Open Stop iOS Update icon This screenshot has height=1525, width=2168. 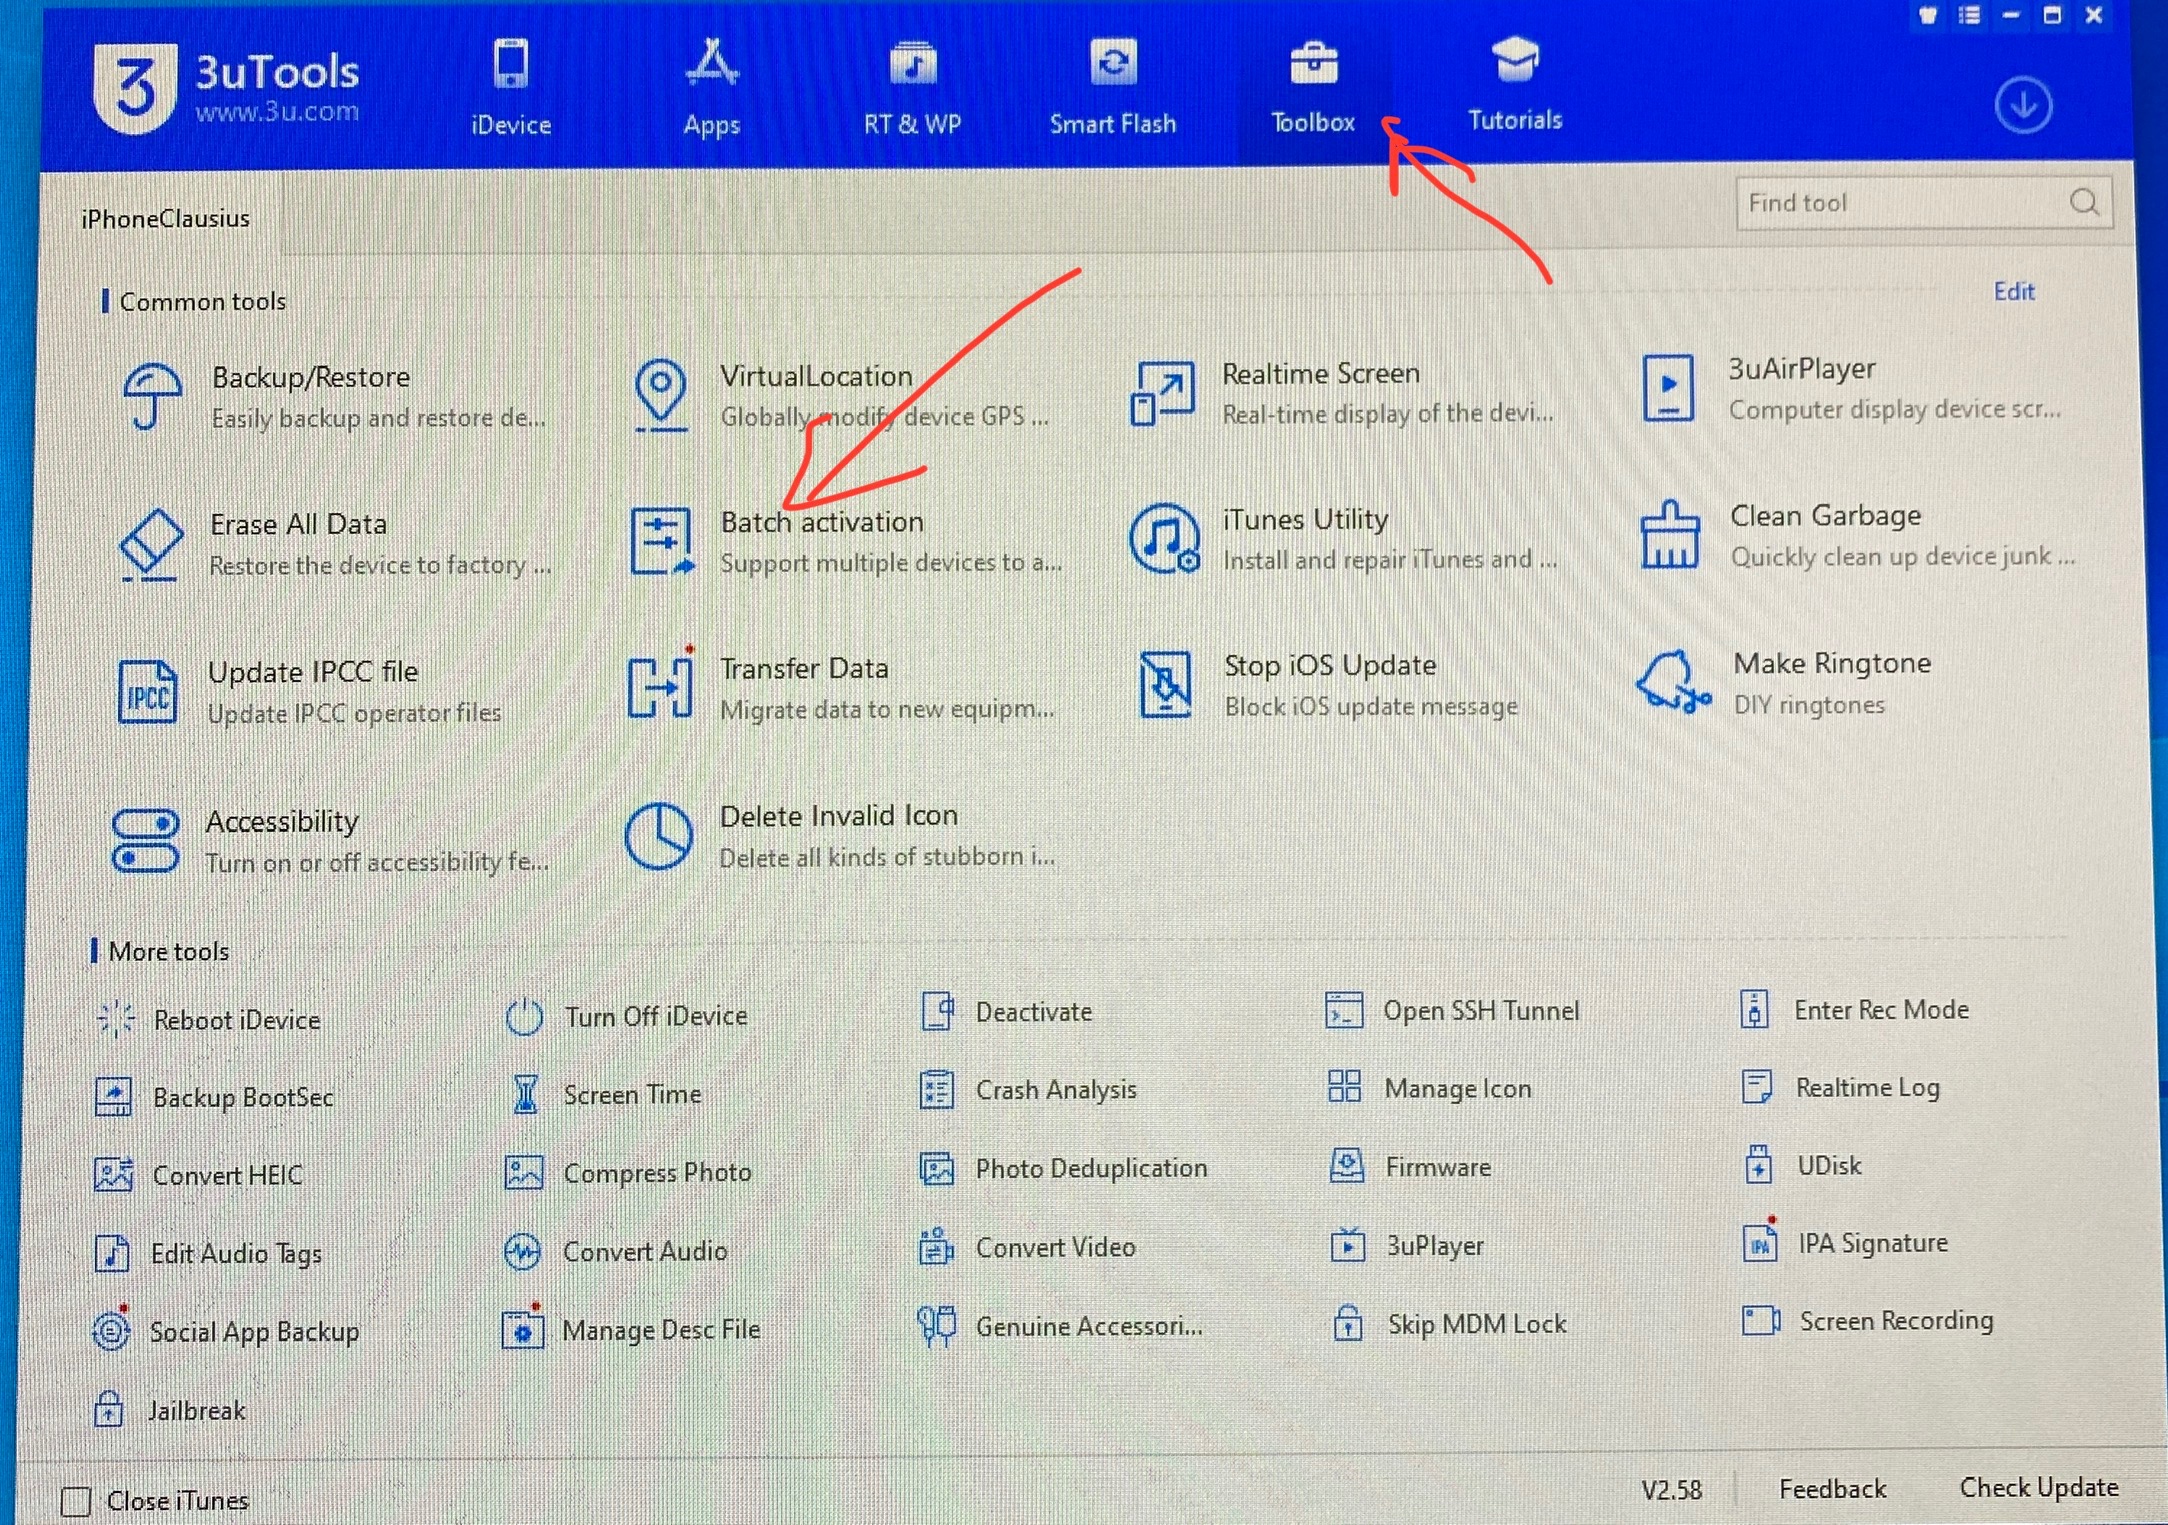tap(1165, 685)
